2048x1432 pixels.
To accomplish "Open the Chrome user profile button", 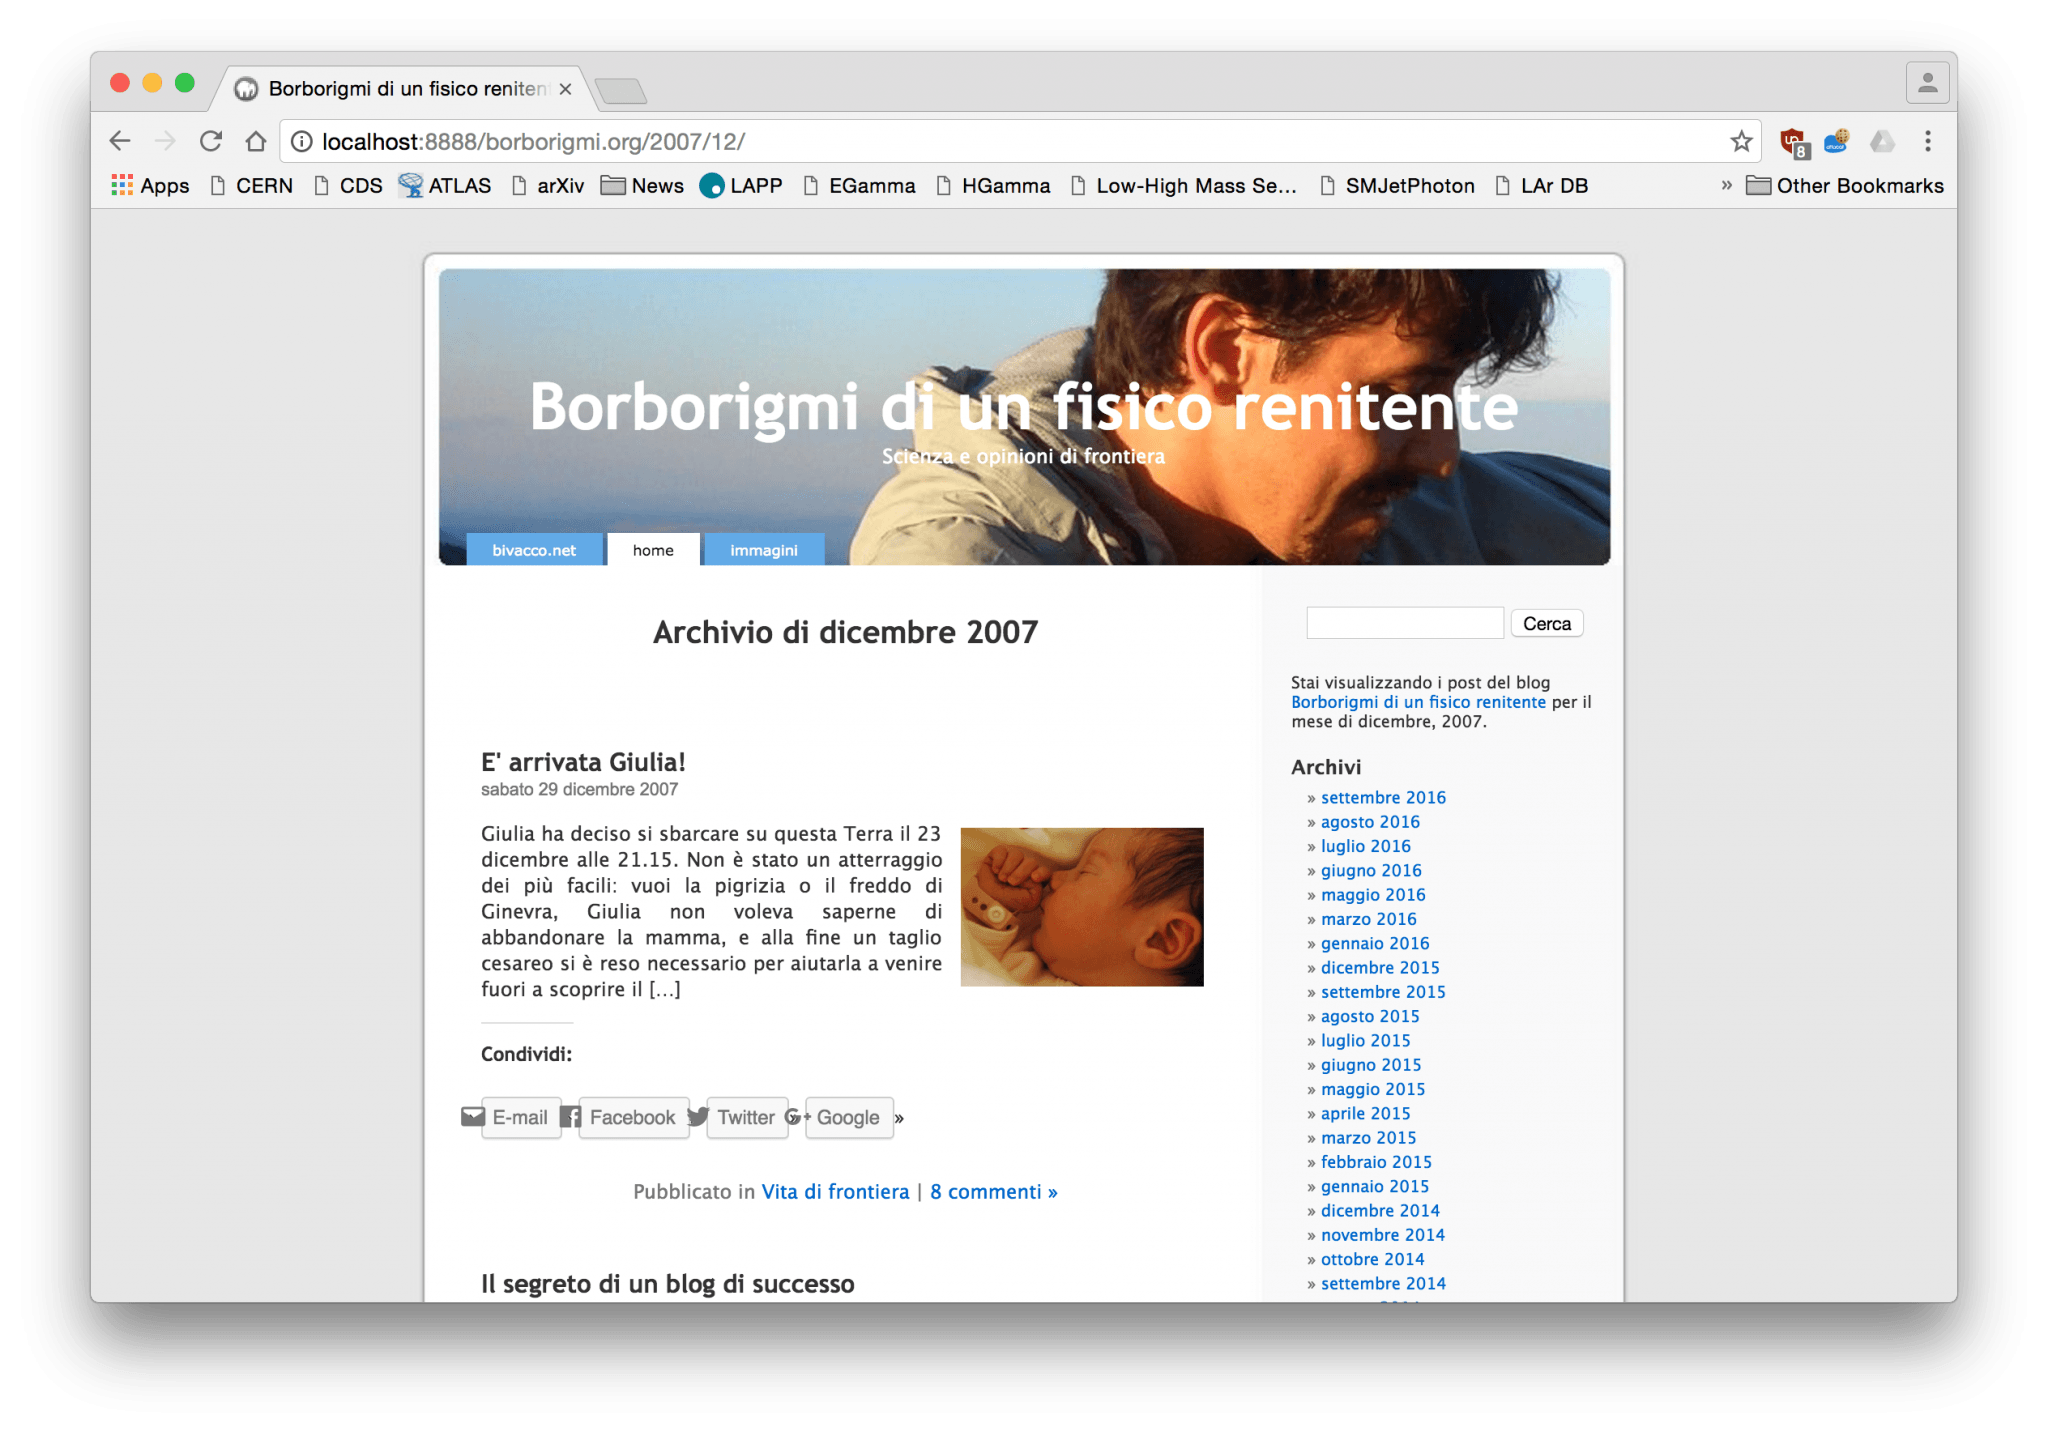I will click(x=1927, y=83).
